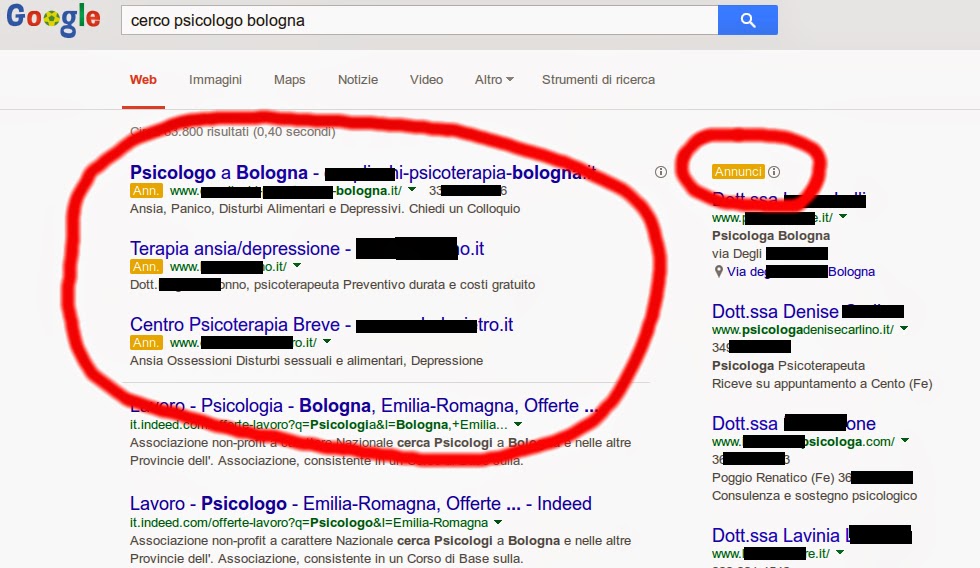The image size is (980, 568).
Task: Click the Annunci label
Action: (738, 172)
